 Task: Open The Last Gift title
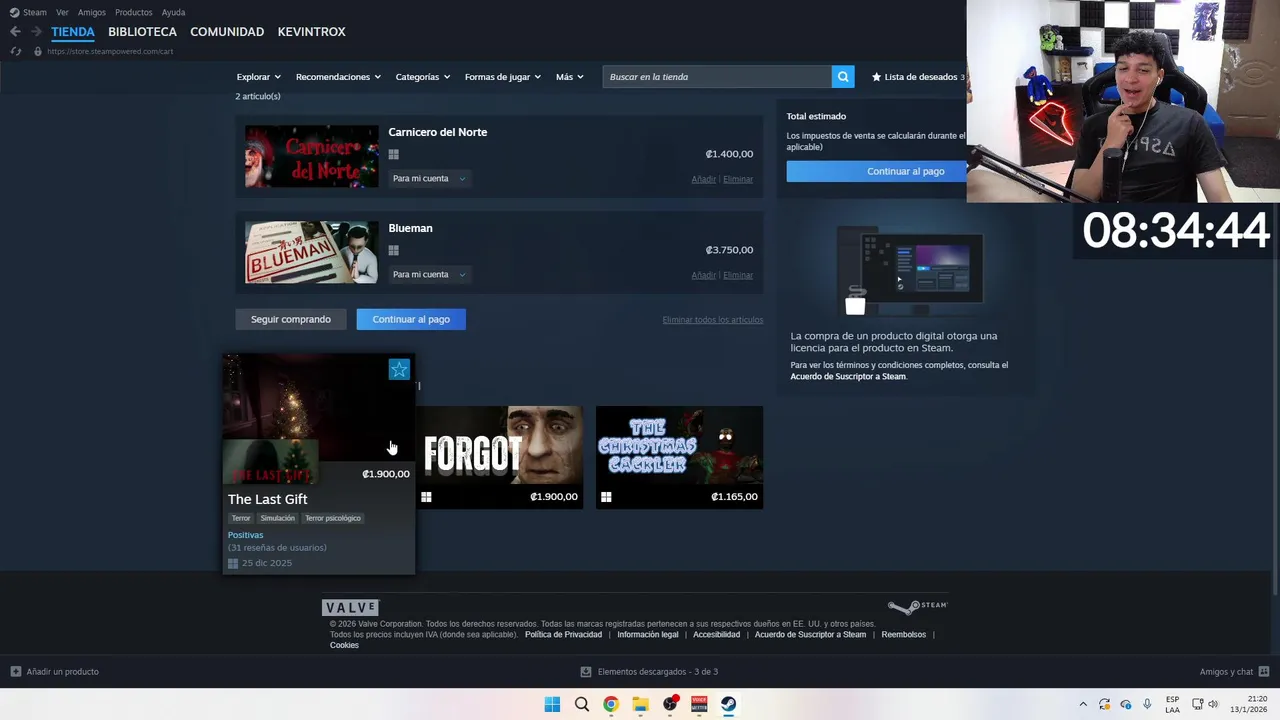point(267,499)
